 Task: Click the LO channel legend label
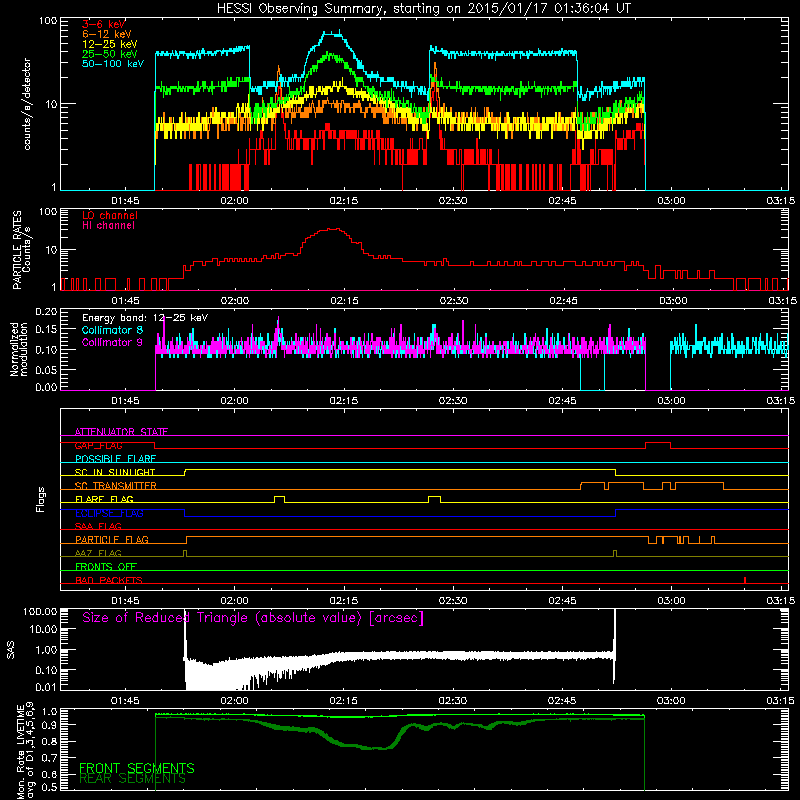click(x=110, y=215)
